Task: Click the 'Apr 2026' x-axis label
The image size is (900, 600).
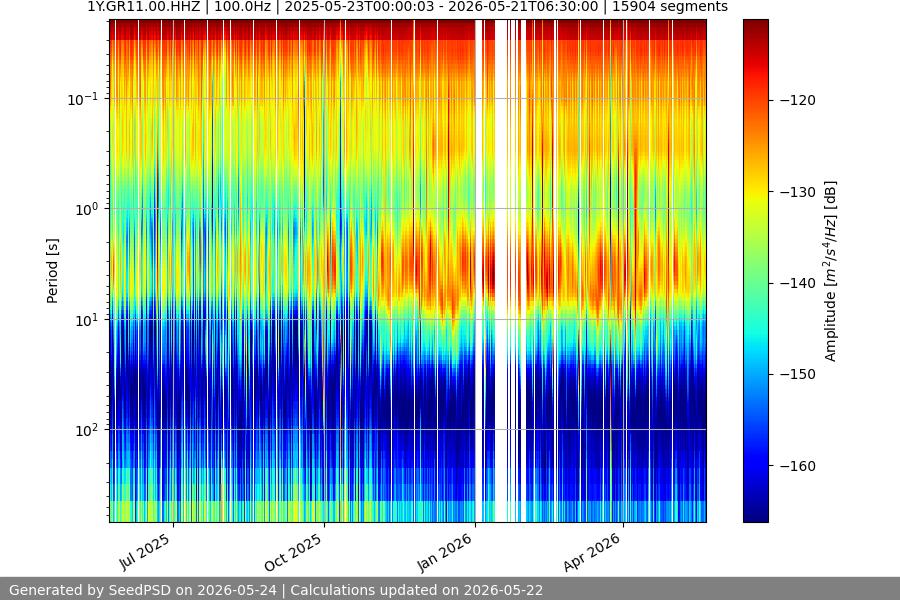Action: [x=592, y=552]
